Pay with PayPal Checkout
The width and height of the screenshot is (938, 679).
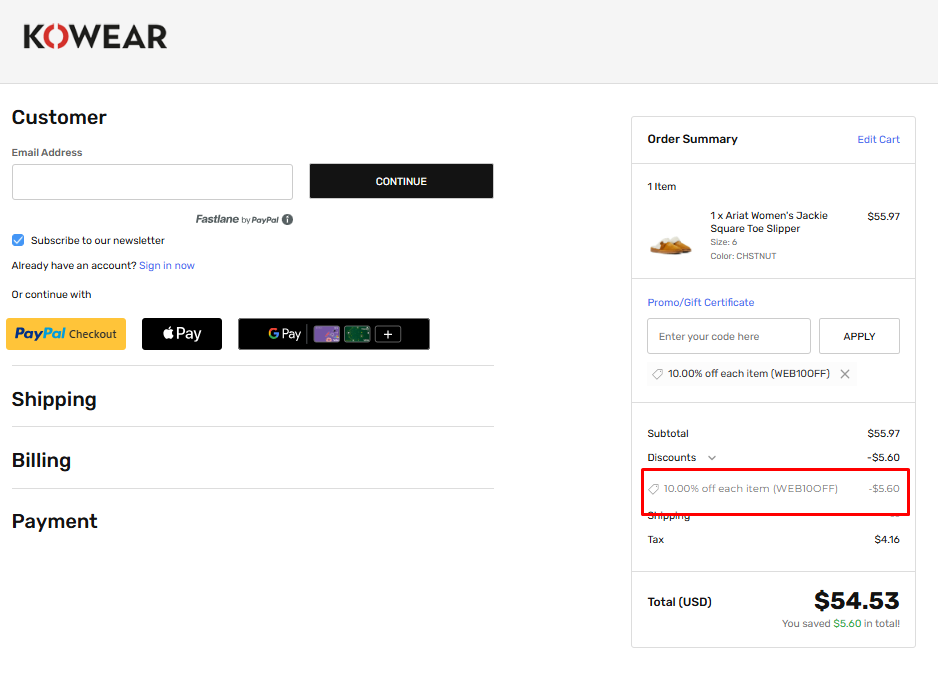[x=66, y=334]
